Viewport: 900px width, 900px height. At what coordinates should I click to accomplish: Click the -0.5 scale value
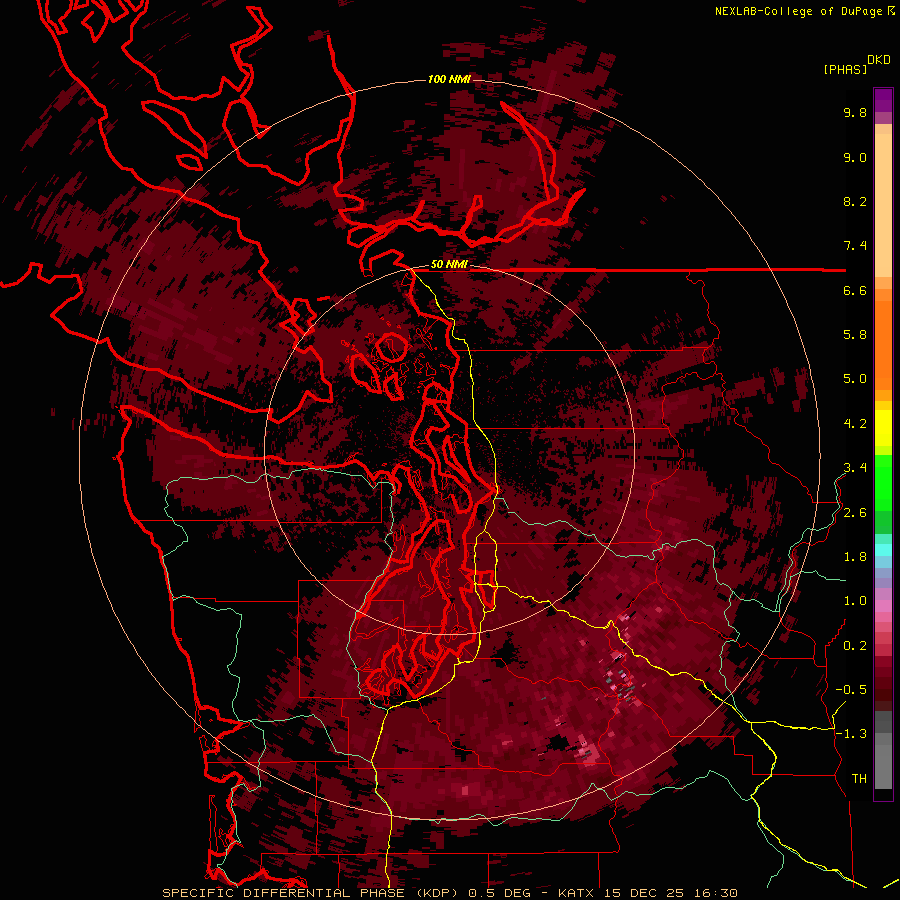pos(851,690)
